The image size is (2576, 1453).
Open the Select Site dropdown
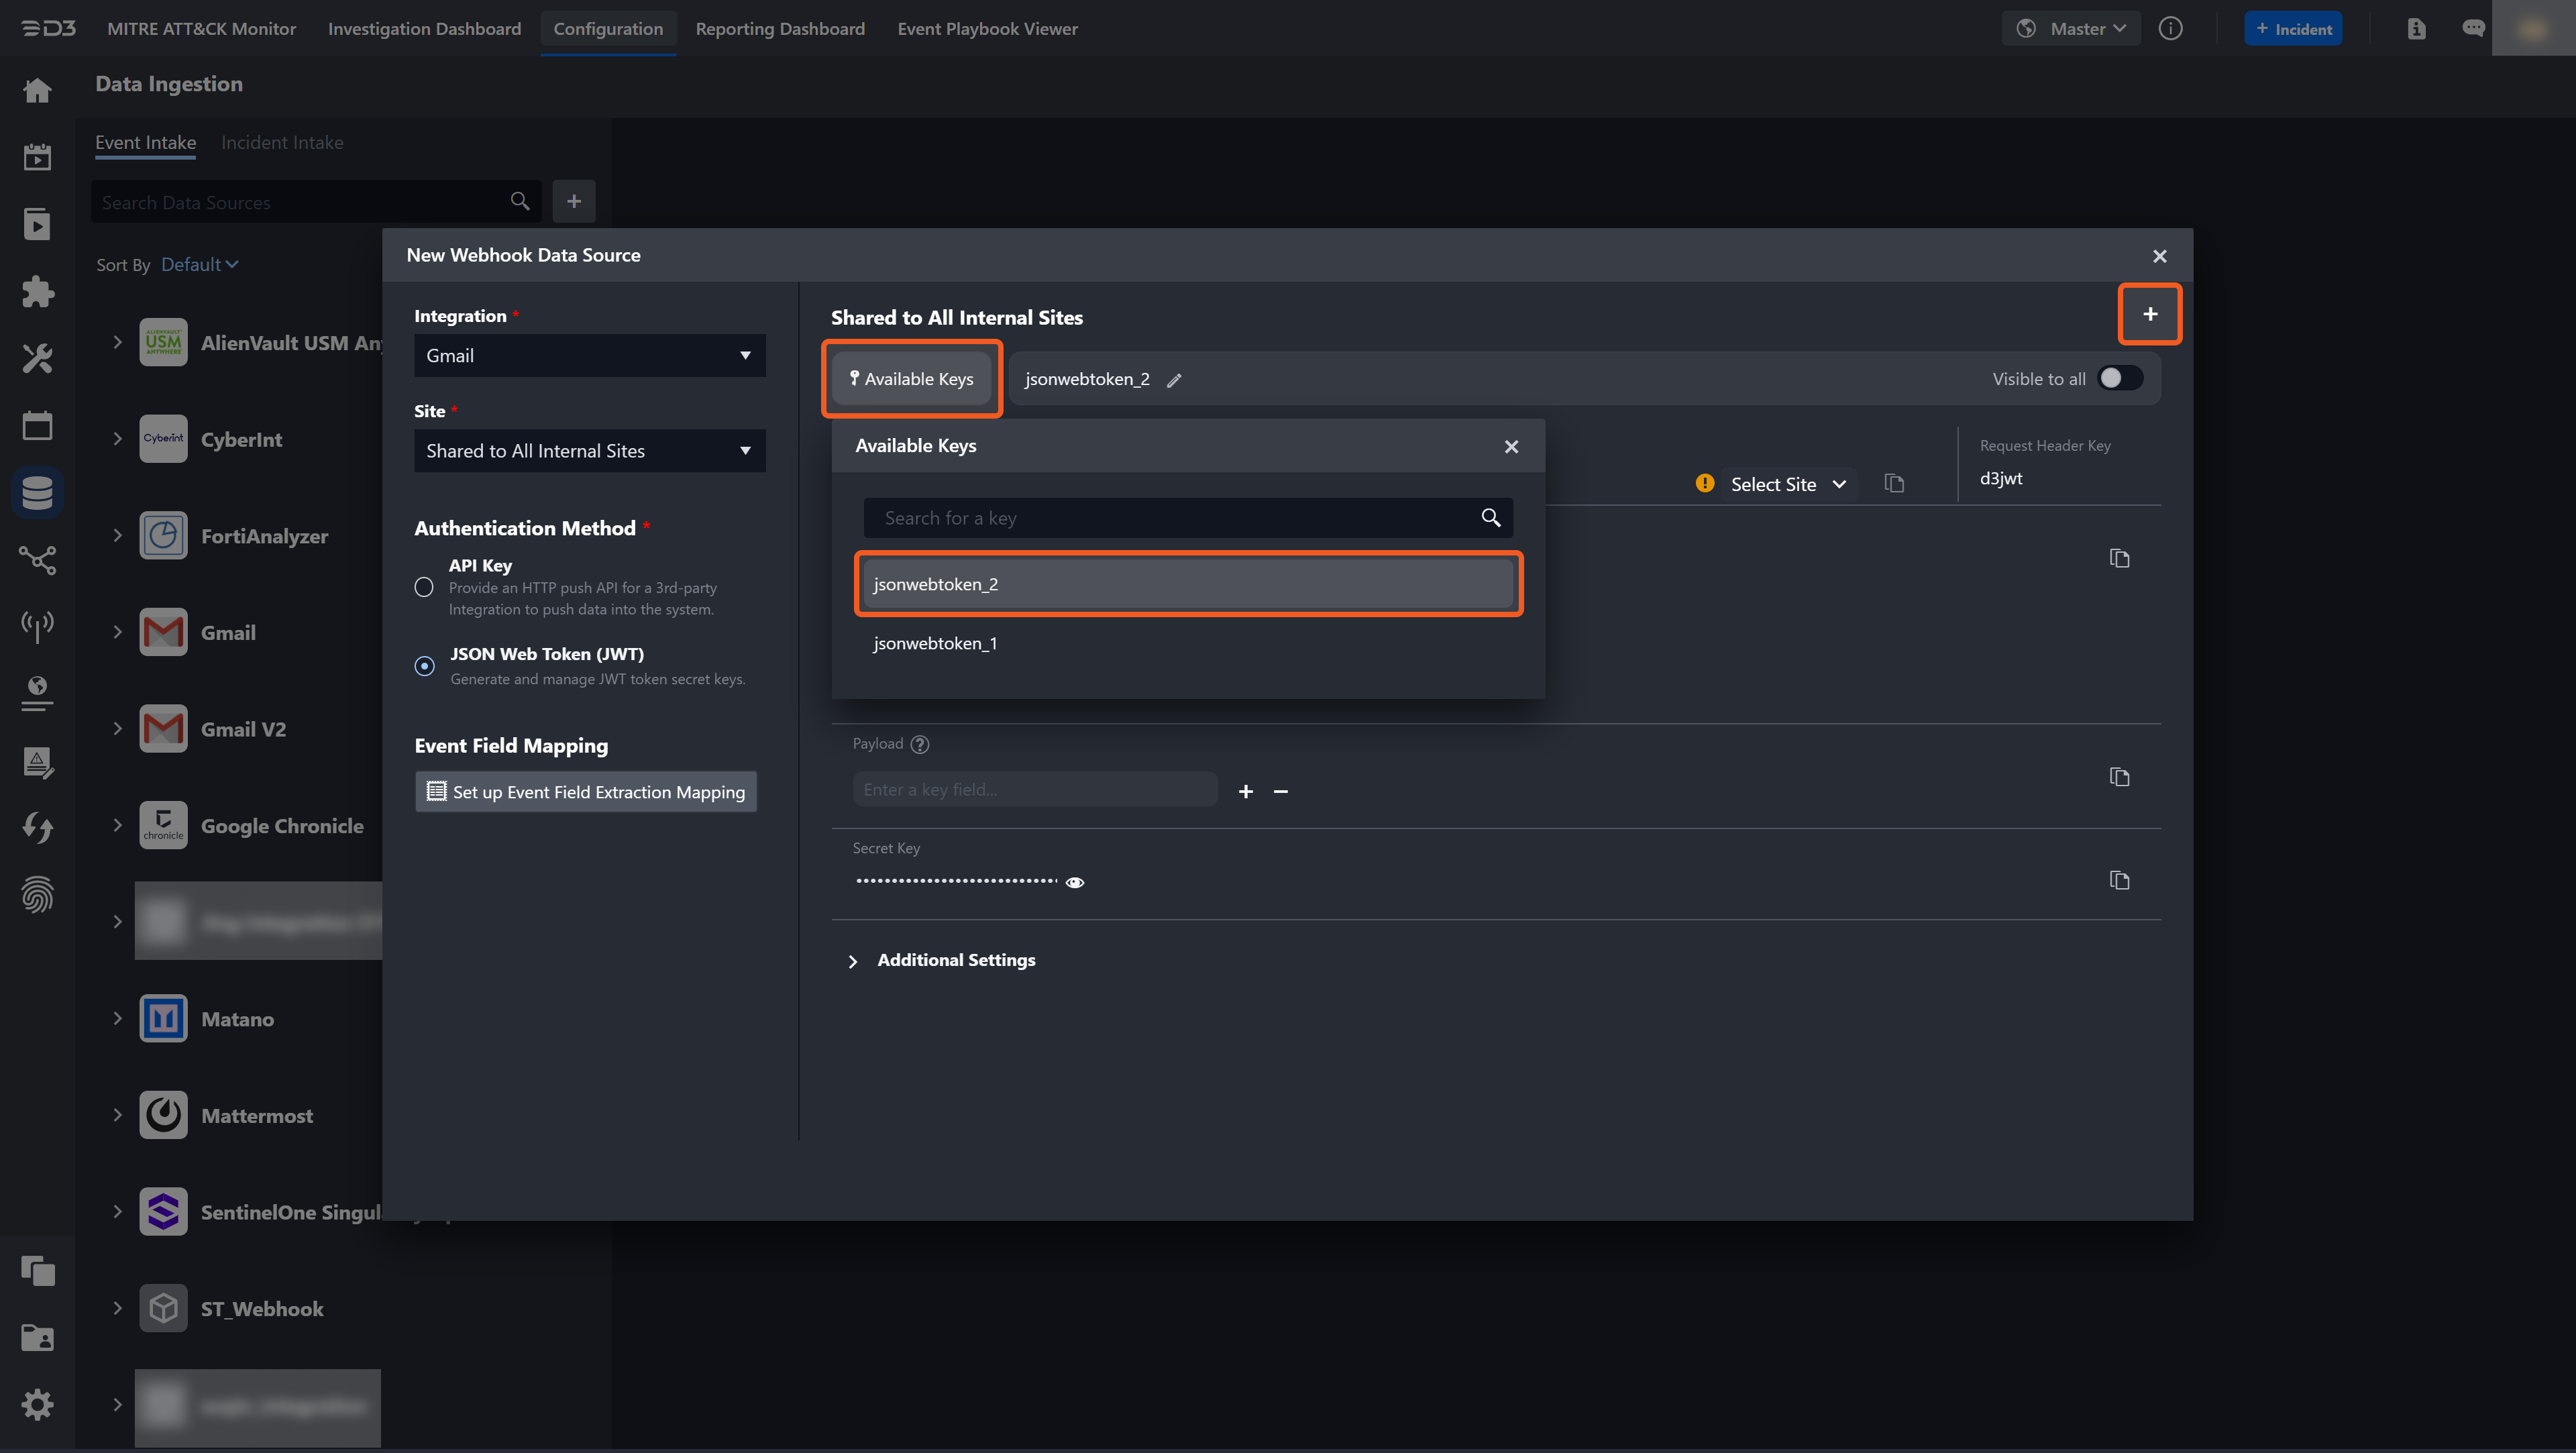coord(1786,484)
